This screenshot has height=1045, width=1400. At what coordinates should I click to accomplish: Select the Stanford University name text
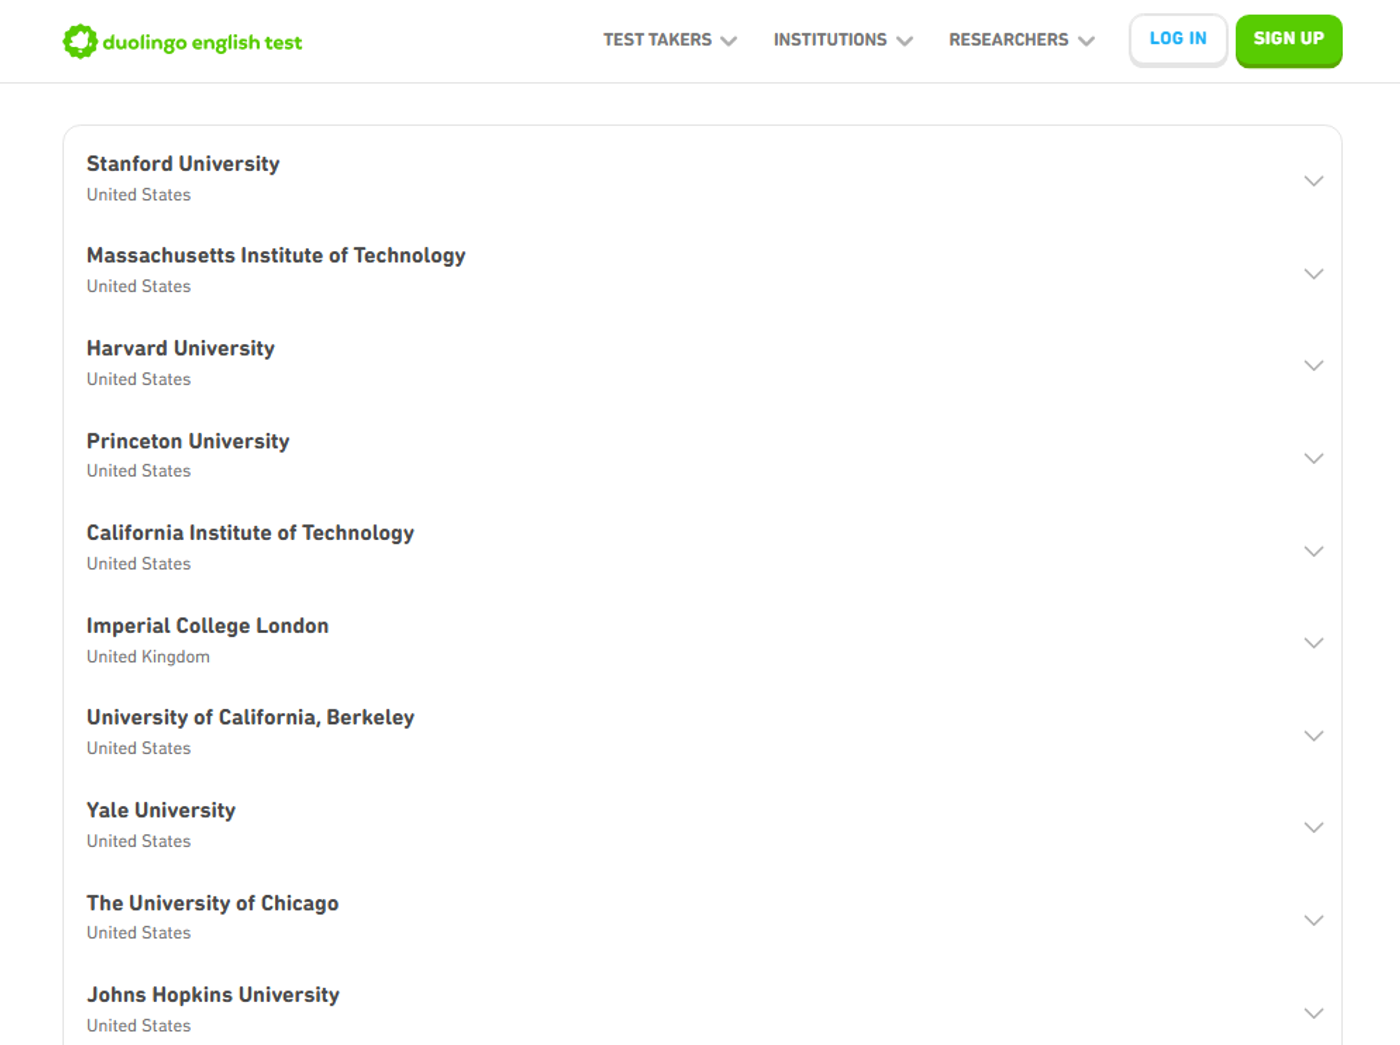click(183, 164)
